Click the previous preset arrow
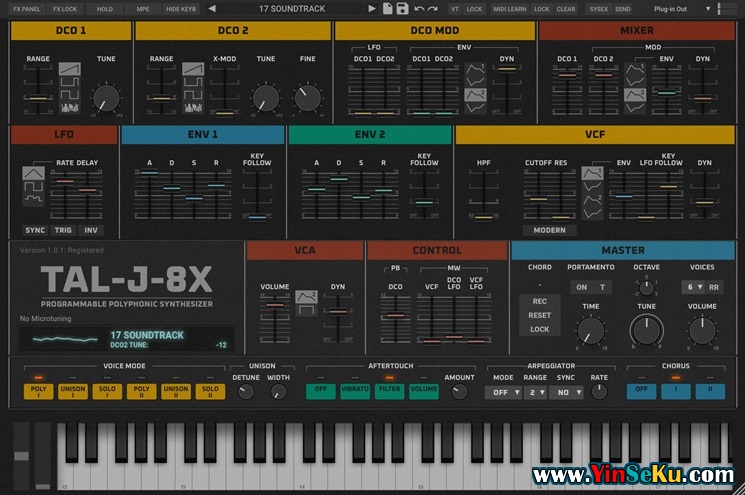 tap(212, 8)
